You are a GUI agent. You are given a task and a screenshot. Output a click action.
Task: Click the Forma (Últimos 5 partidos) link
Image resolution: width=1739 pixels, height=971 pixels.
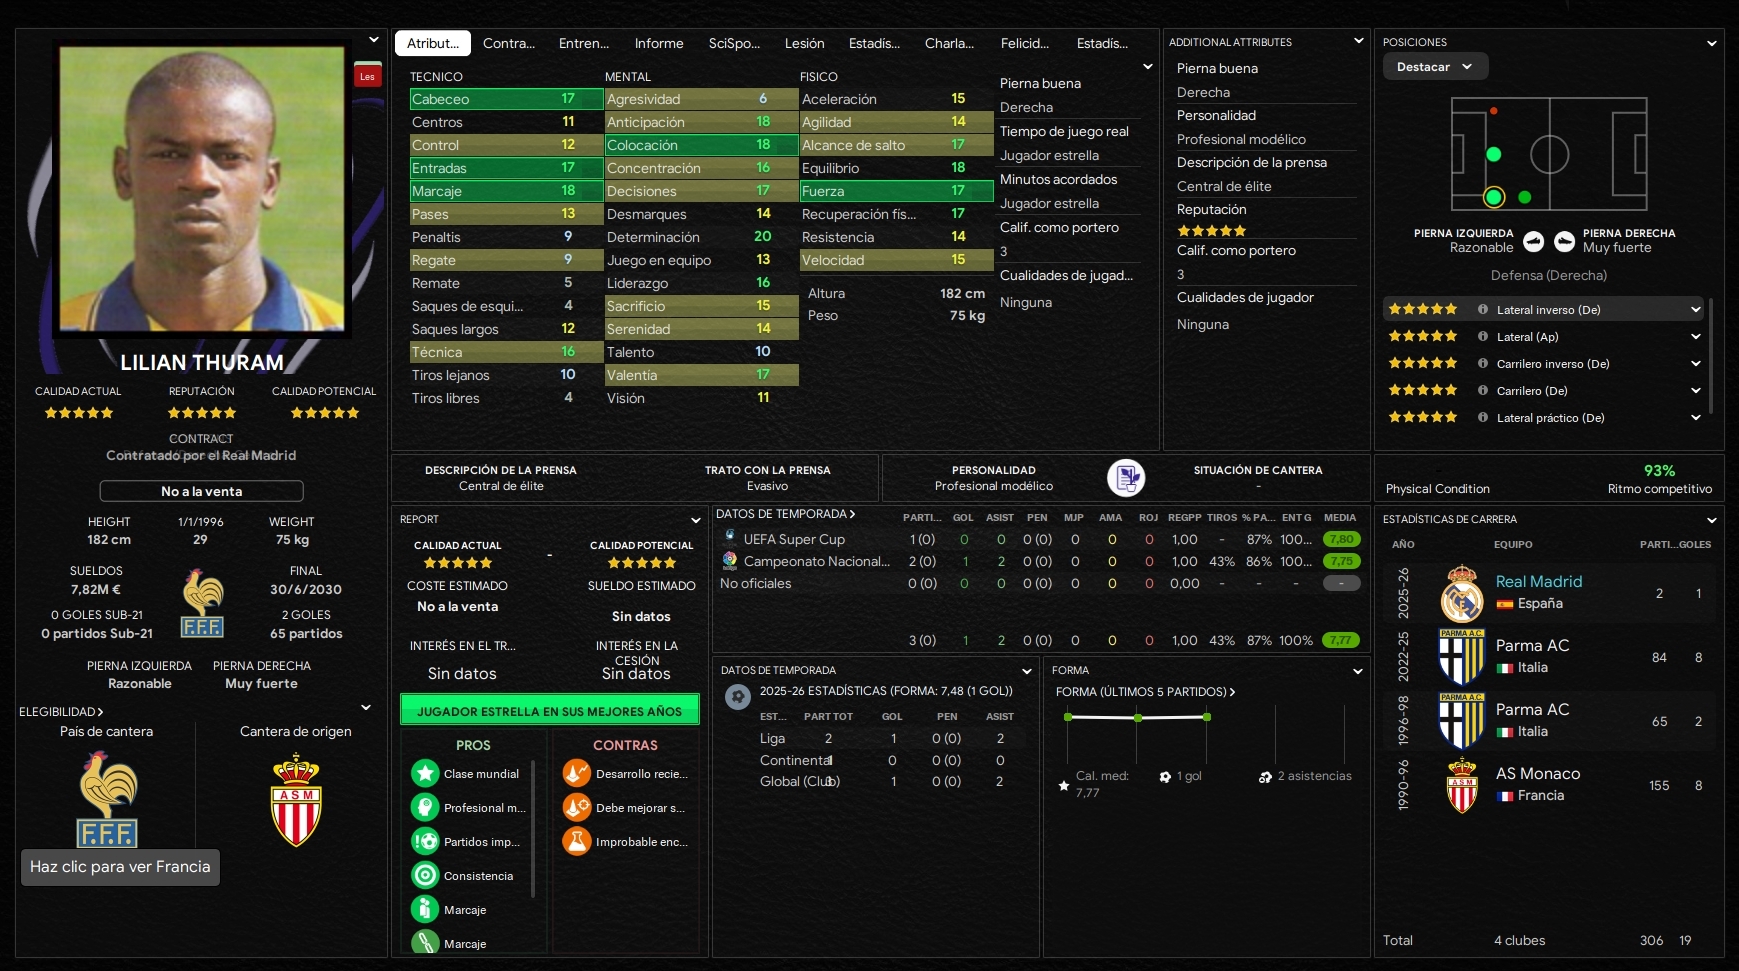point(1145,692)
